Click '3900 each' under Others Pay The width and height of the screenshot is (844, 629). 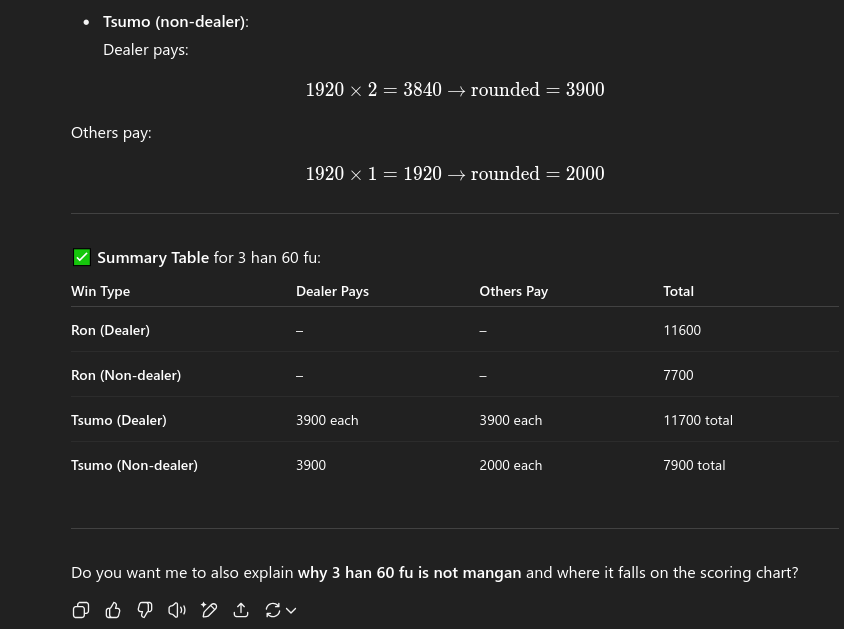510,420
